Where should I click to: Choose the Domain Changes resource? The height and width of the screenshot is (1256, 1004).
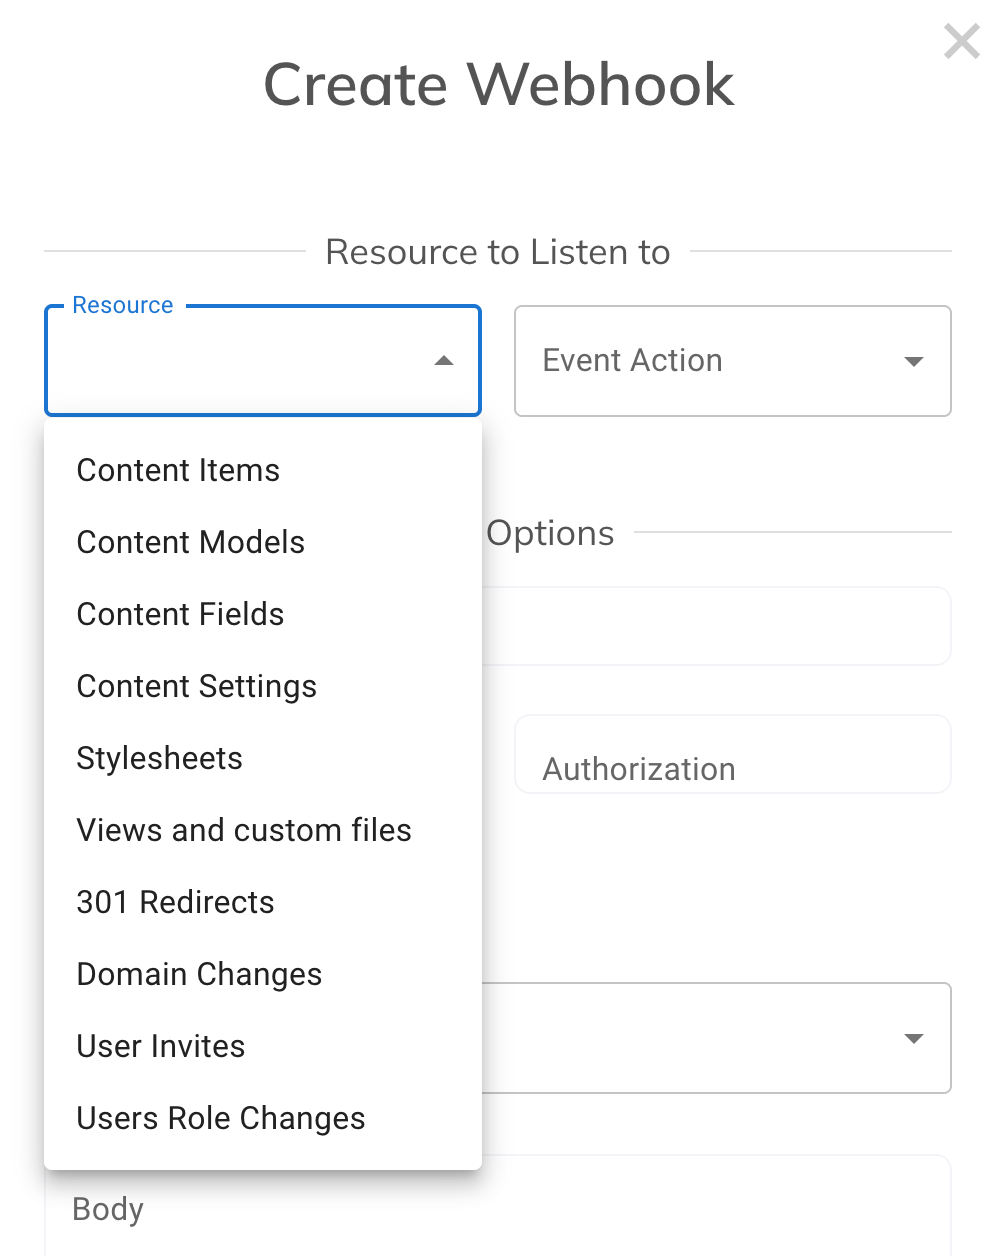[x=199, y=974]
